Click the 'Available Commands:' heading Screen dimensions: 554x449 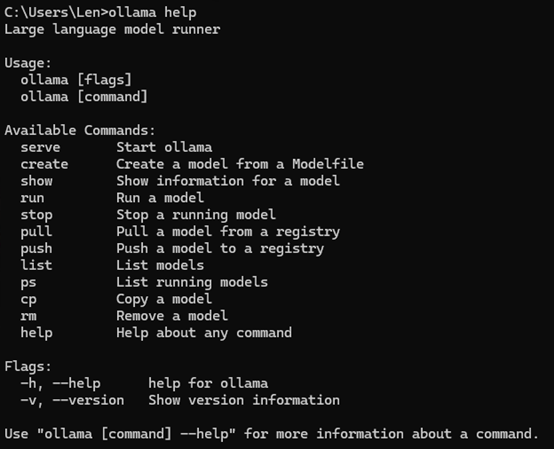(80, 130)
